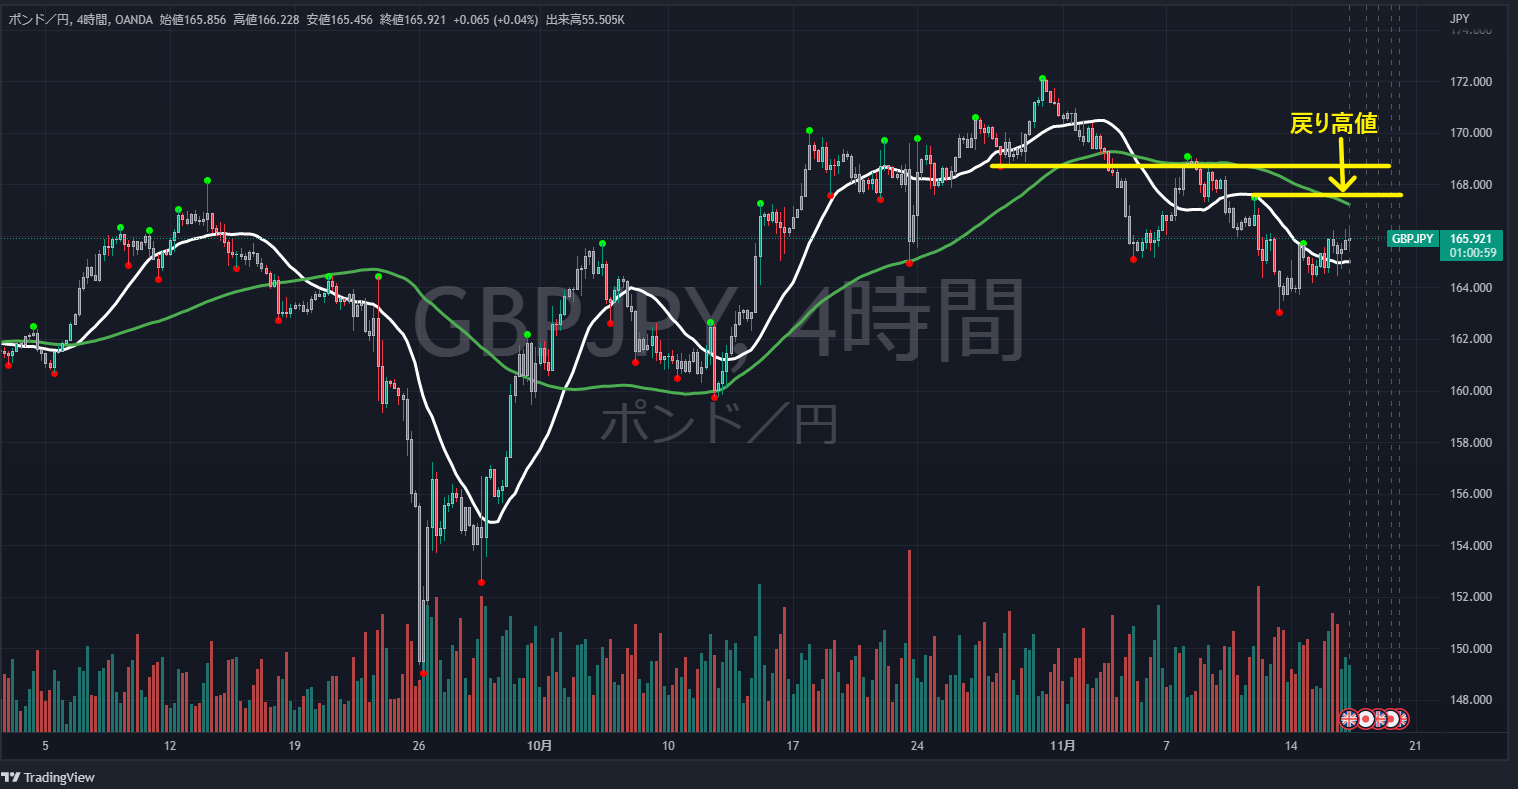The height and width of the screenshot is (789, 1518).
Task: Click the 10月 label on time axis
Action: (539, 745)
